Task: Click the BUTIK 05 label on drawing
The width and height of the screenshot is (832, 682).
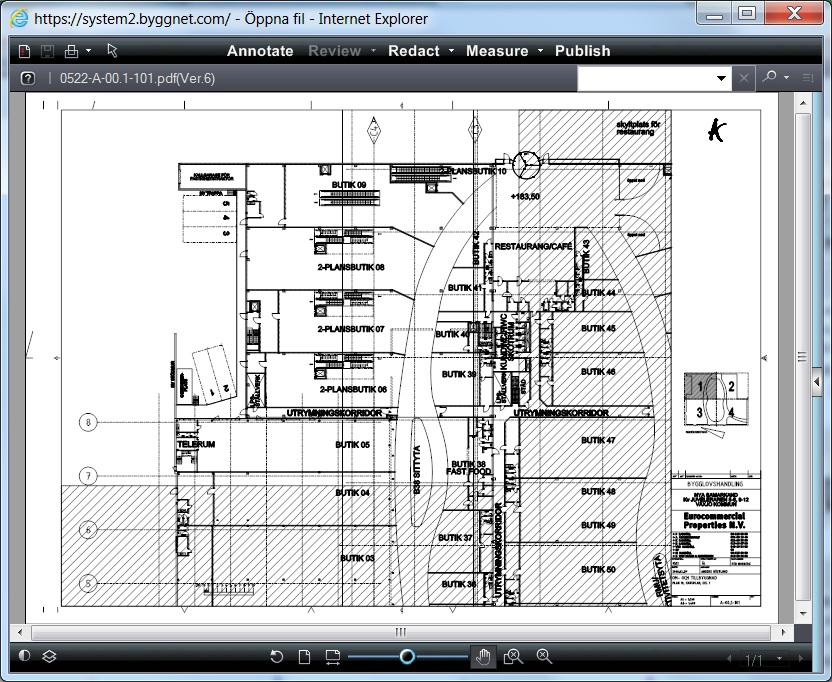Action: (352, 444)
